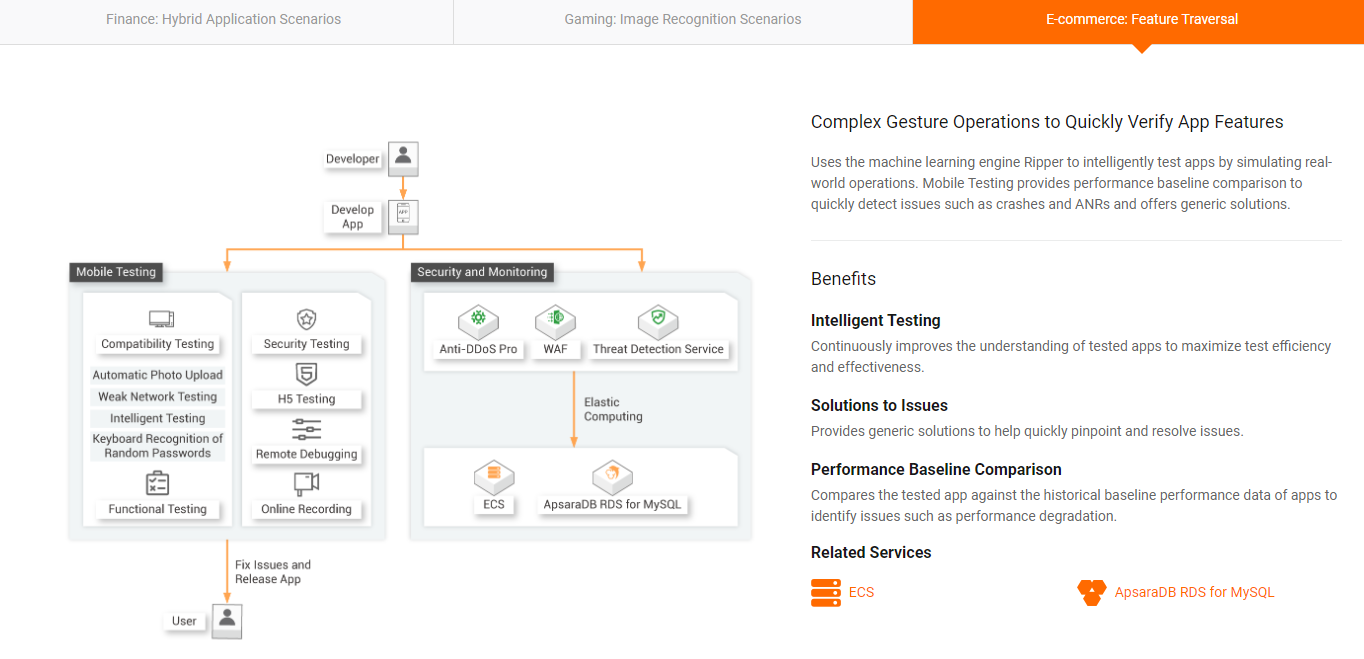Click the WAF label

(x=556, y=350)
